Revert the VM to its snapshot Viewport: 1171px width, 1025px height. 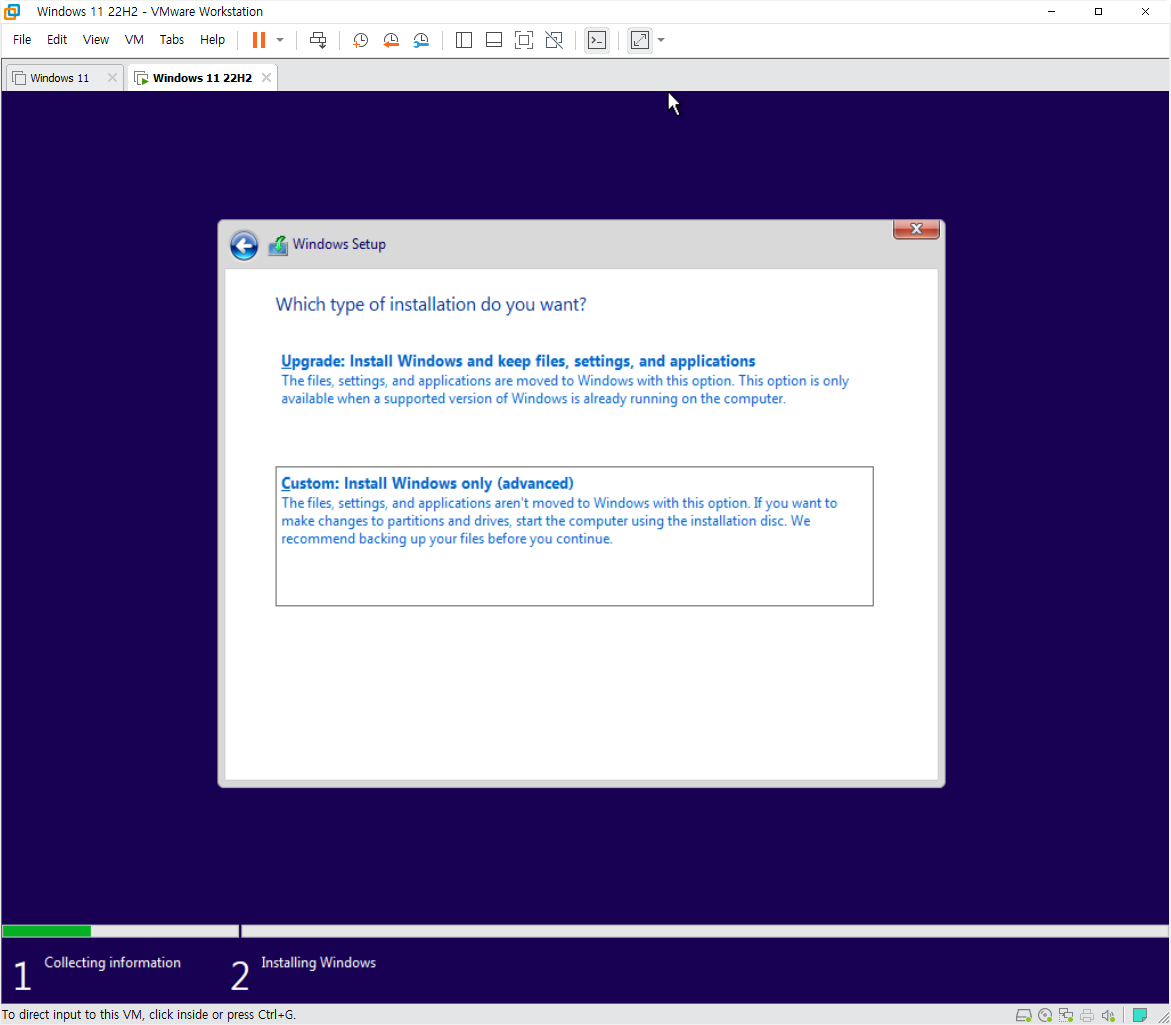(x=391, y=40)
